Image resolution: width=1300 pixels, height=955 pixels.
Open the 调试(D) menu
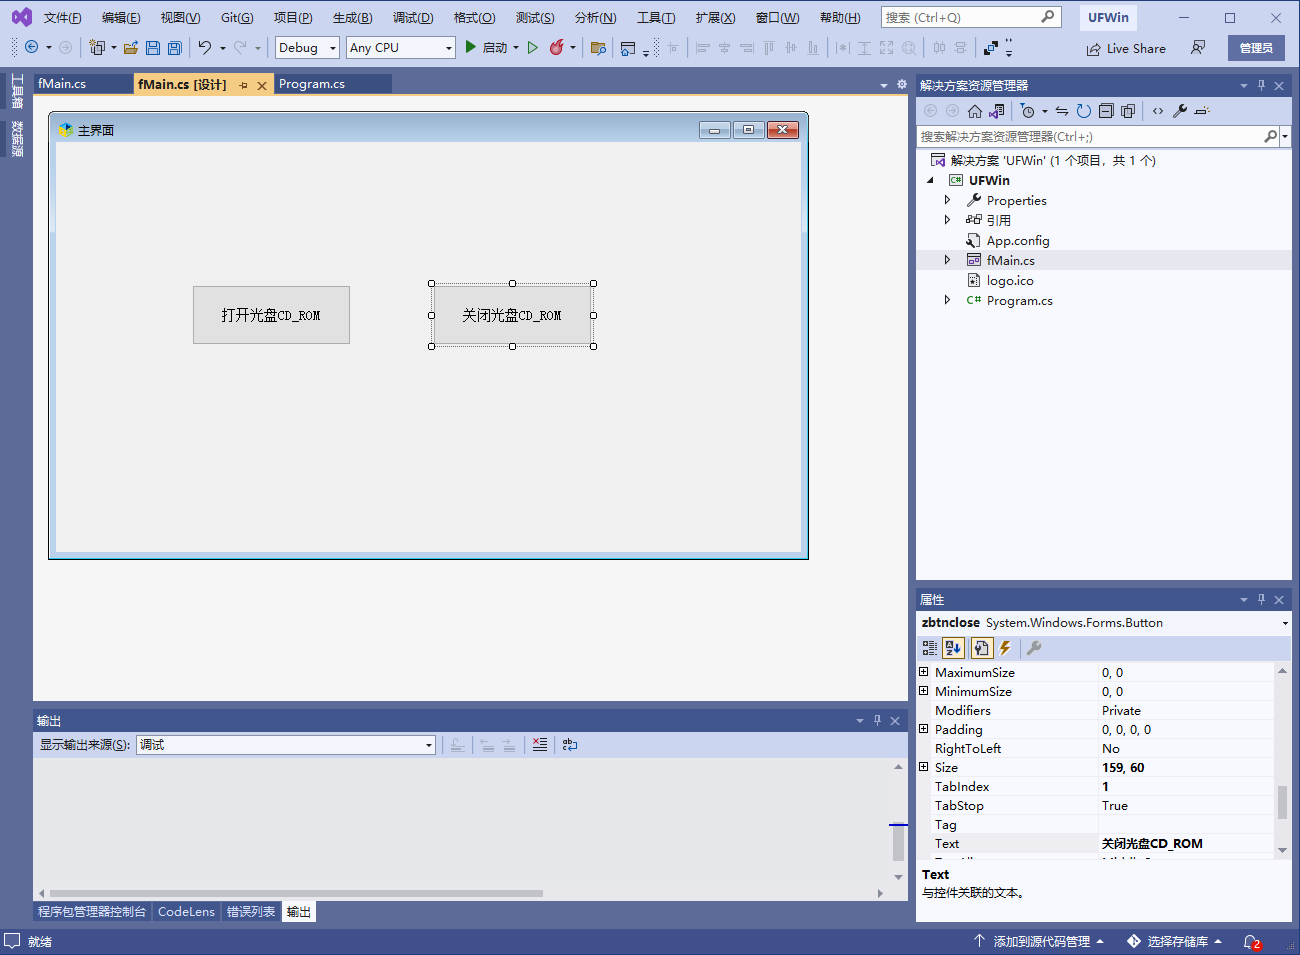413,18
